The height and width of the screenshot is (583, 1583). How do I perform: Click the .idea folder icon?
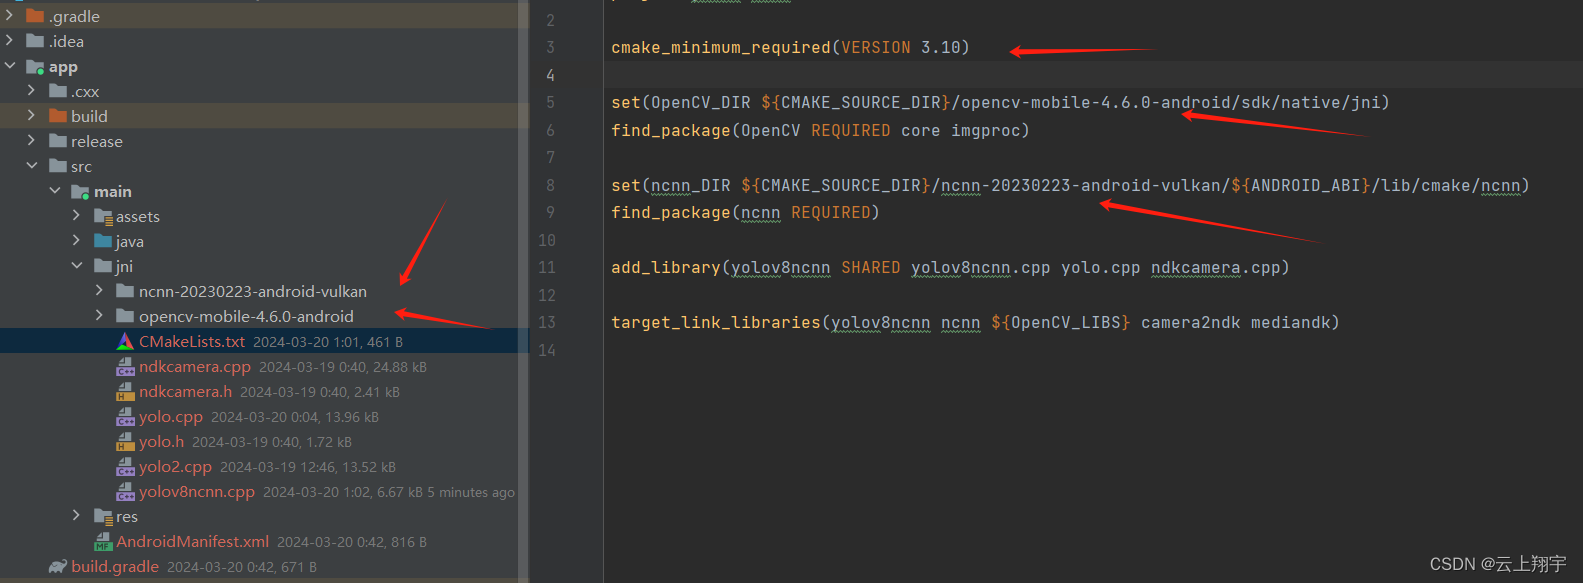[35, 41]
